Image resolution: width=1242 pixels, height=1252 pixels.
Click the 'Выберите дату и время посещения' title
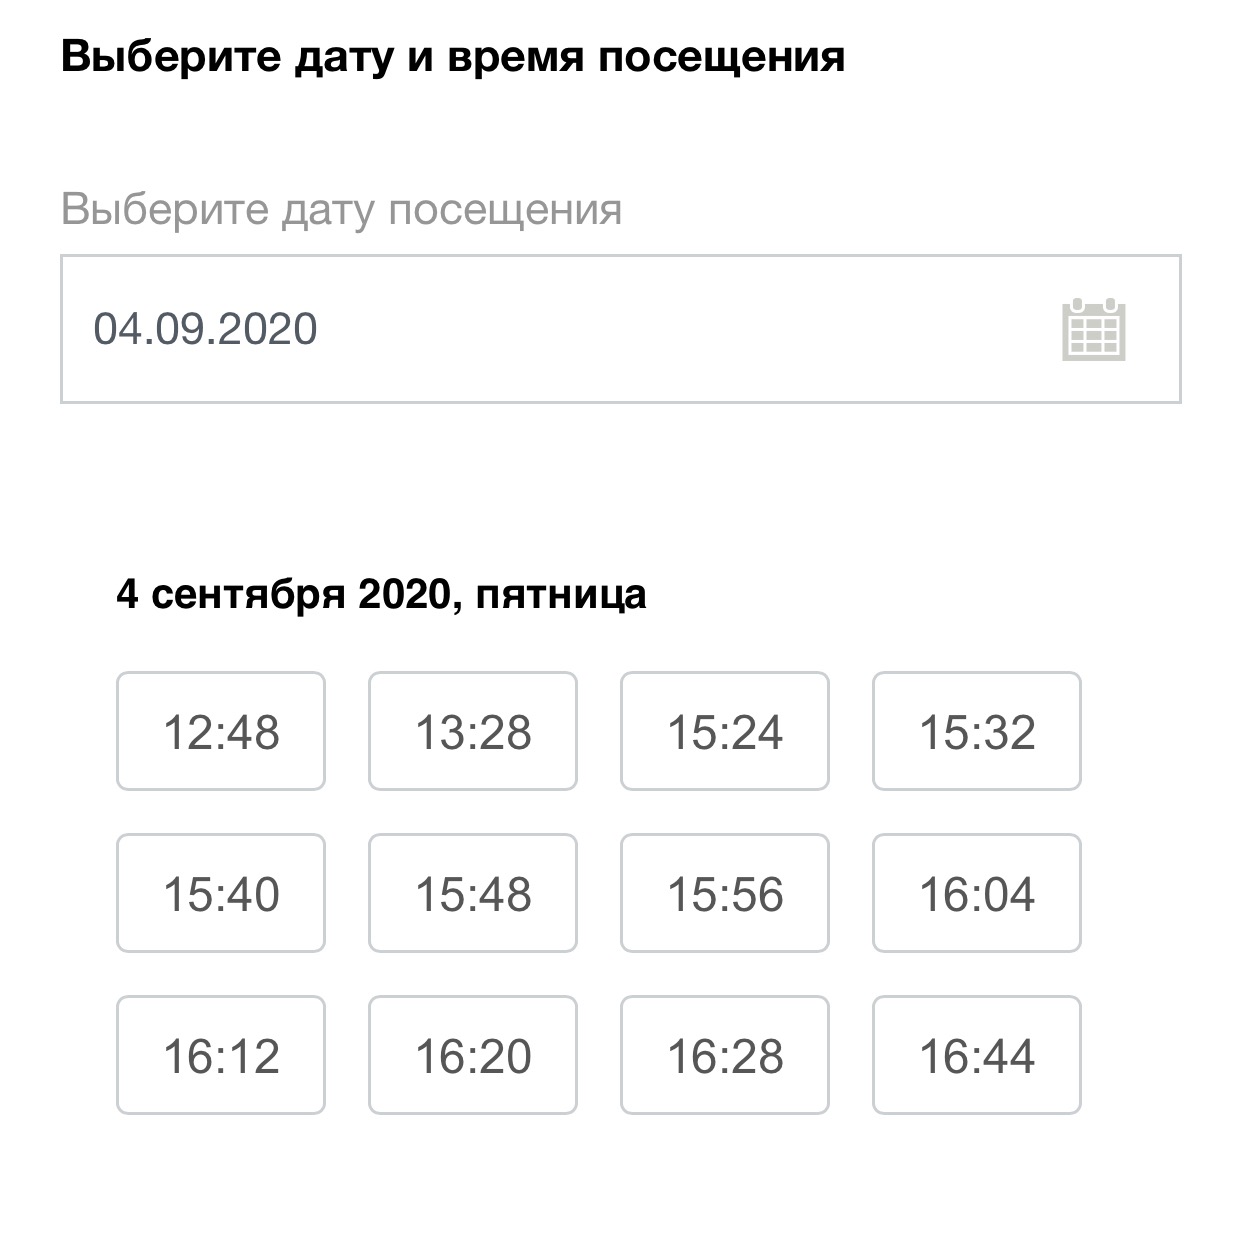(x=453, y=56)
